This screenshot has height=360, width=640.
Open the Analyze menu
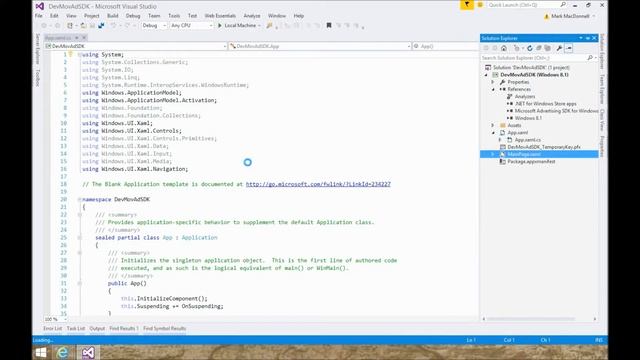(x=252, y=16)
